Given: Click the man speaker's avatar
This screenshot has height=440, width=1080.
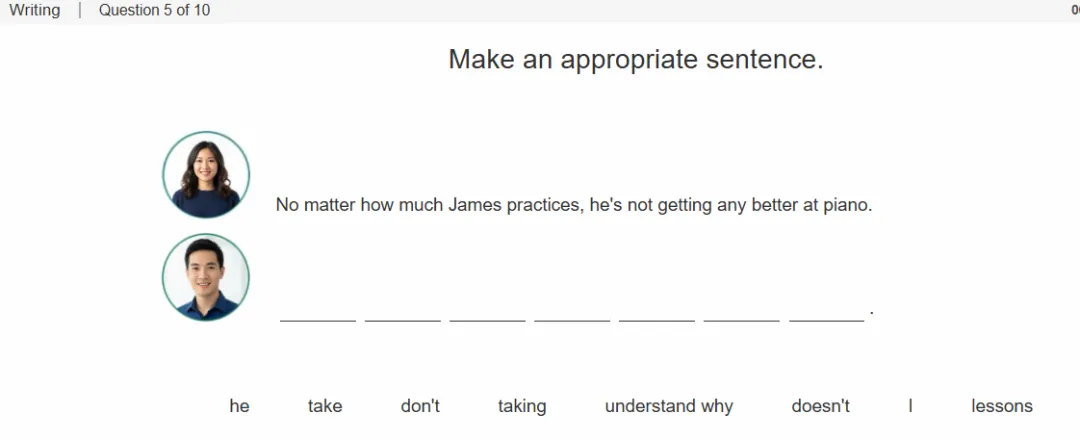Looking at the screenshot, I should click(x=206, y=277).
